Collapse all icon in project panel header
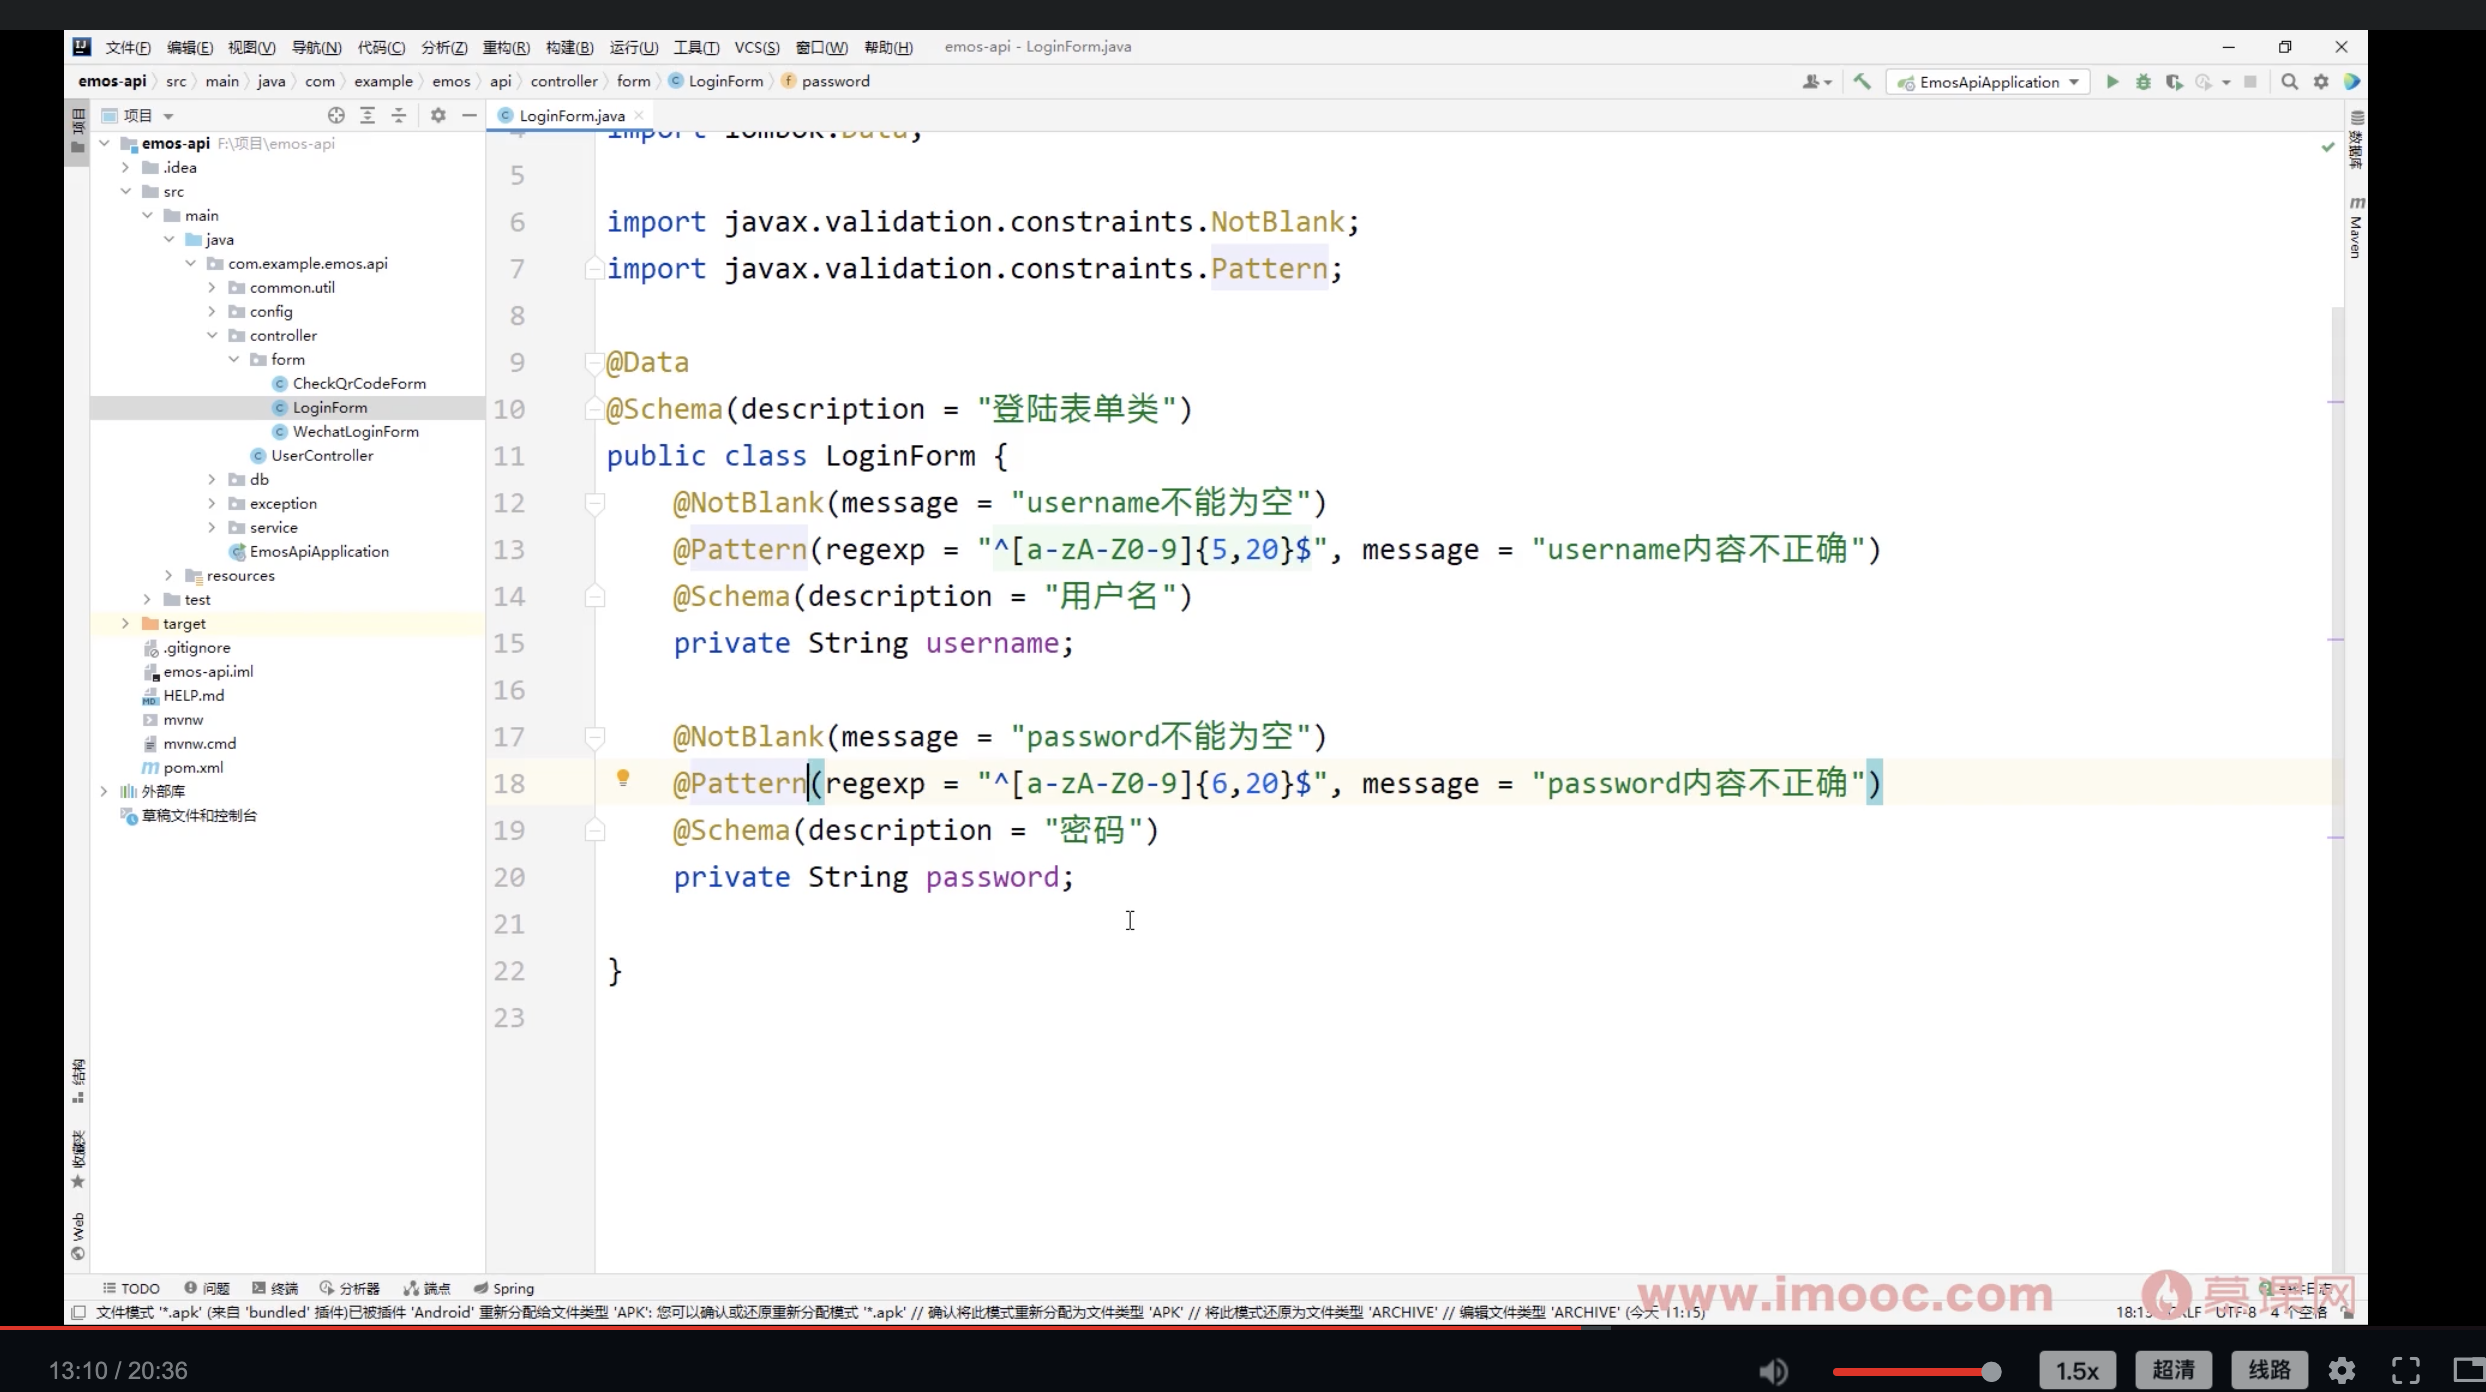The image size is (2486, 1392). (x=399, y=115)
